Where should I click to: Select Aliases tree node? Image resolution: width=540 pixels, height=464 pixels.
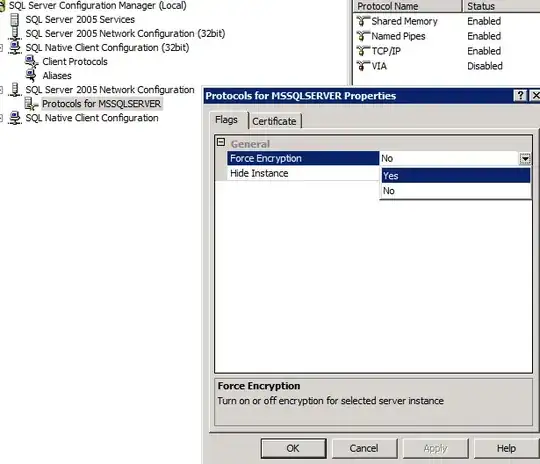pos(57,75)
